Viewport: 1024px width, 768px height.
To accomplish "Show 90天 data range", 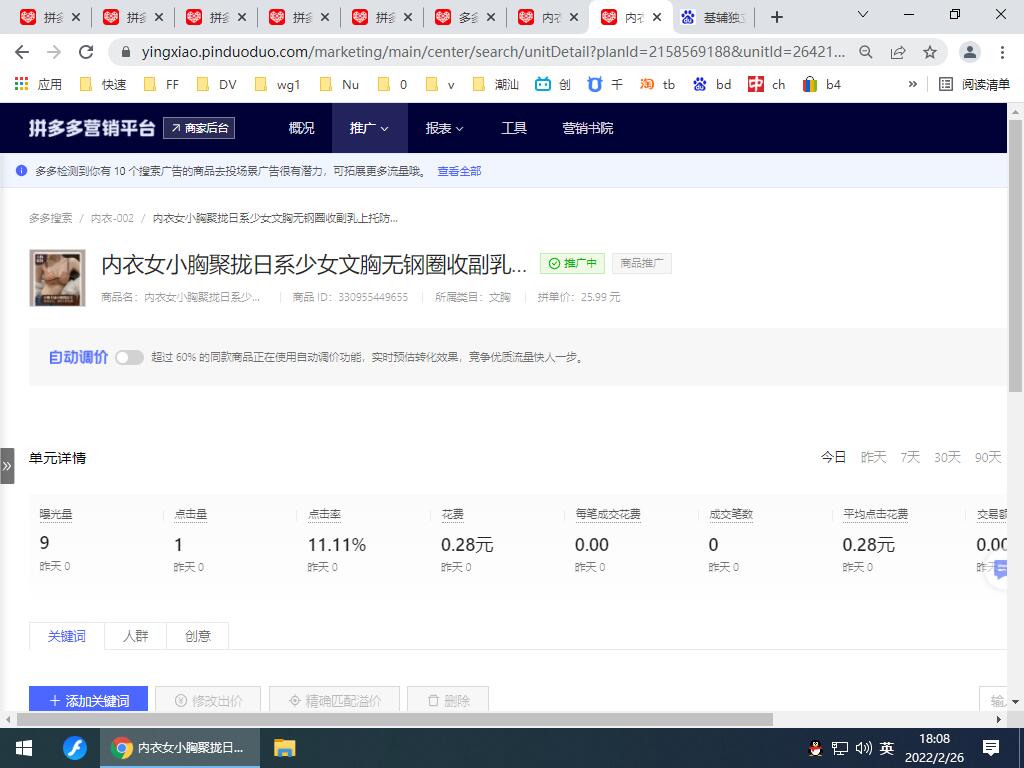I will [988, 457].
